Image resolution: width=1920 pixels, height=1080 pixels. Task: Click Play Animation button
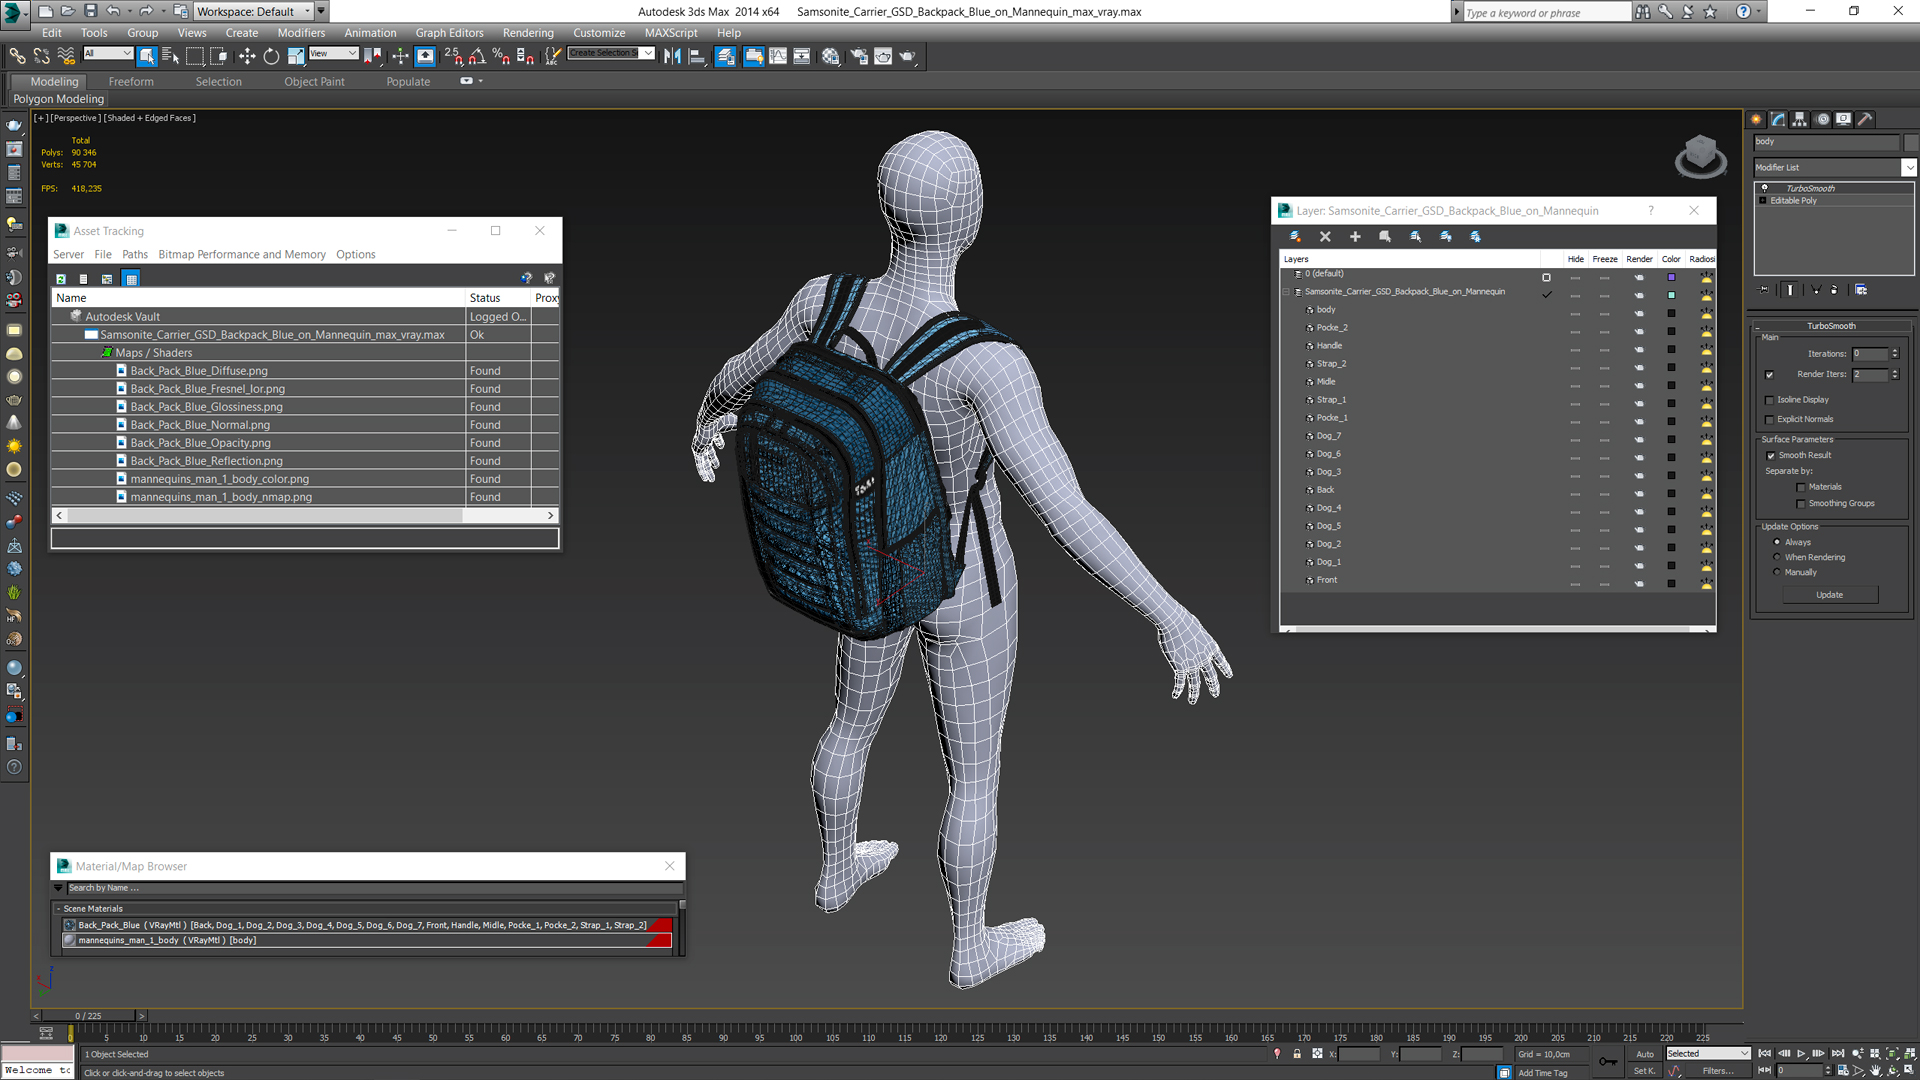click(1801, 1054)
